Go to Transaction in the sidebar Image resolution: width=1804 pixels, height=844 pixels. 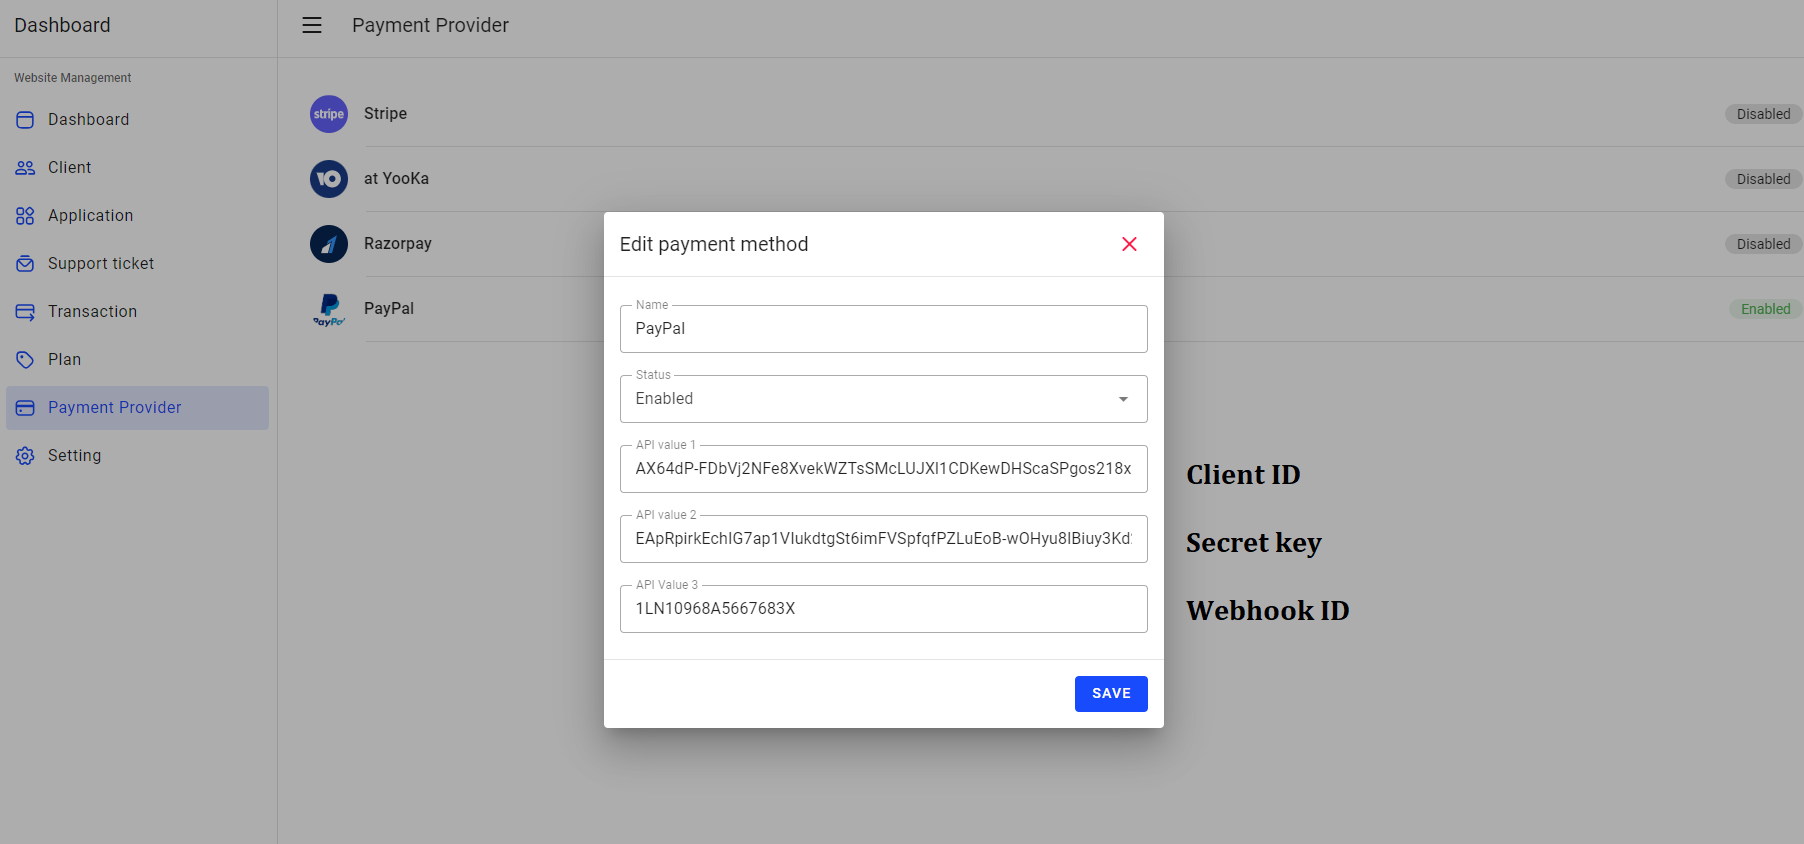pyautogui.click(x=92, y=312)
